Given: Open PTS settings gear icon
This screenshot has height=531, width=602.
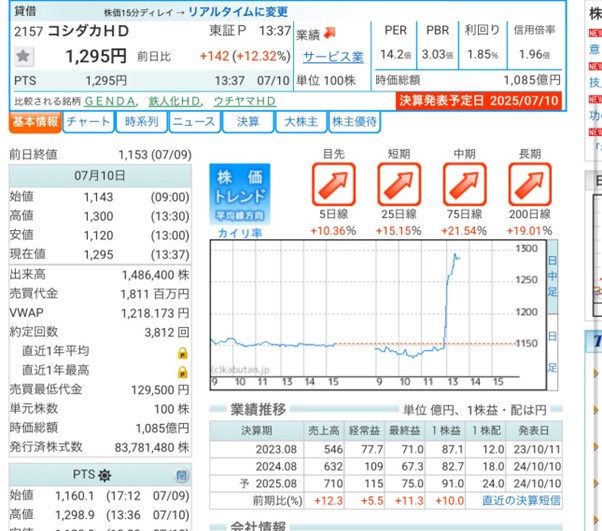Looking at the screenshot, I should pos(104,475).
